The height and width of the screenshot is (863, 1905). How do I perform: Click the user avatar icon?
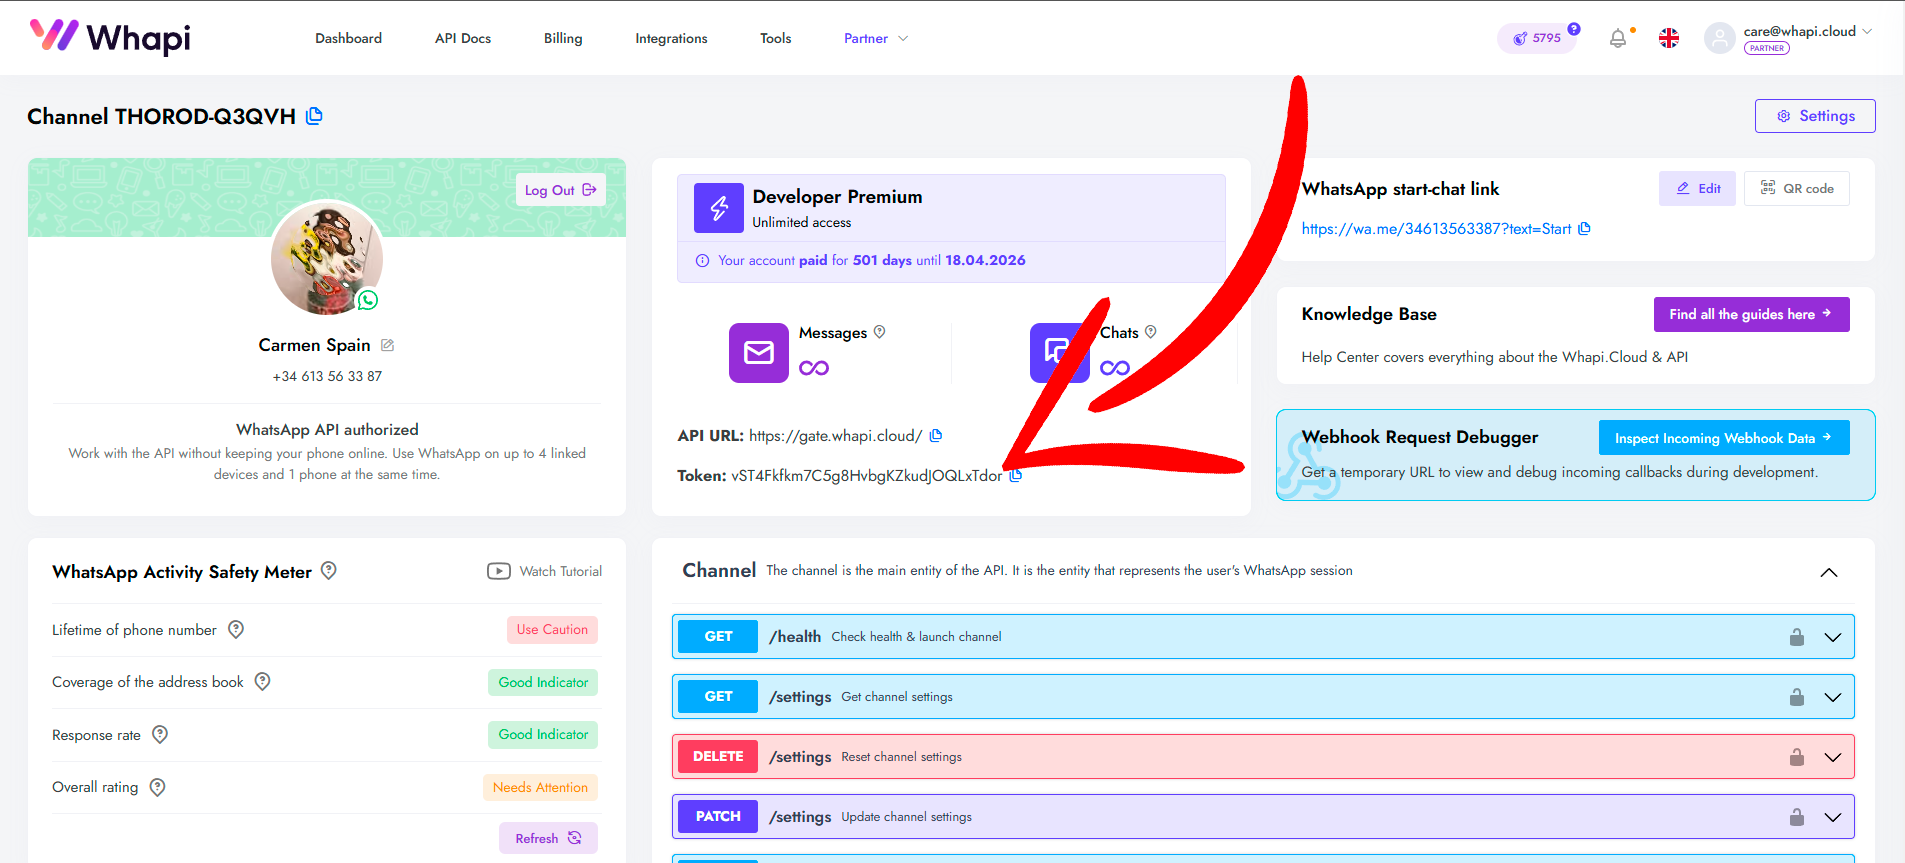[x=1719, y=38]
